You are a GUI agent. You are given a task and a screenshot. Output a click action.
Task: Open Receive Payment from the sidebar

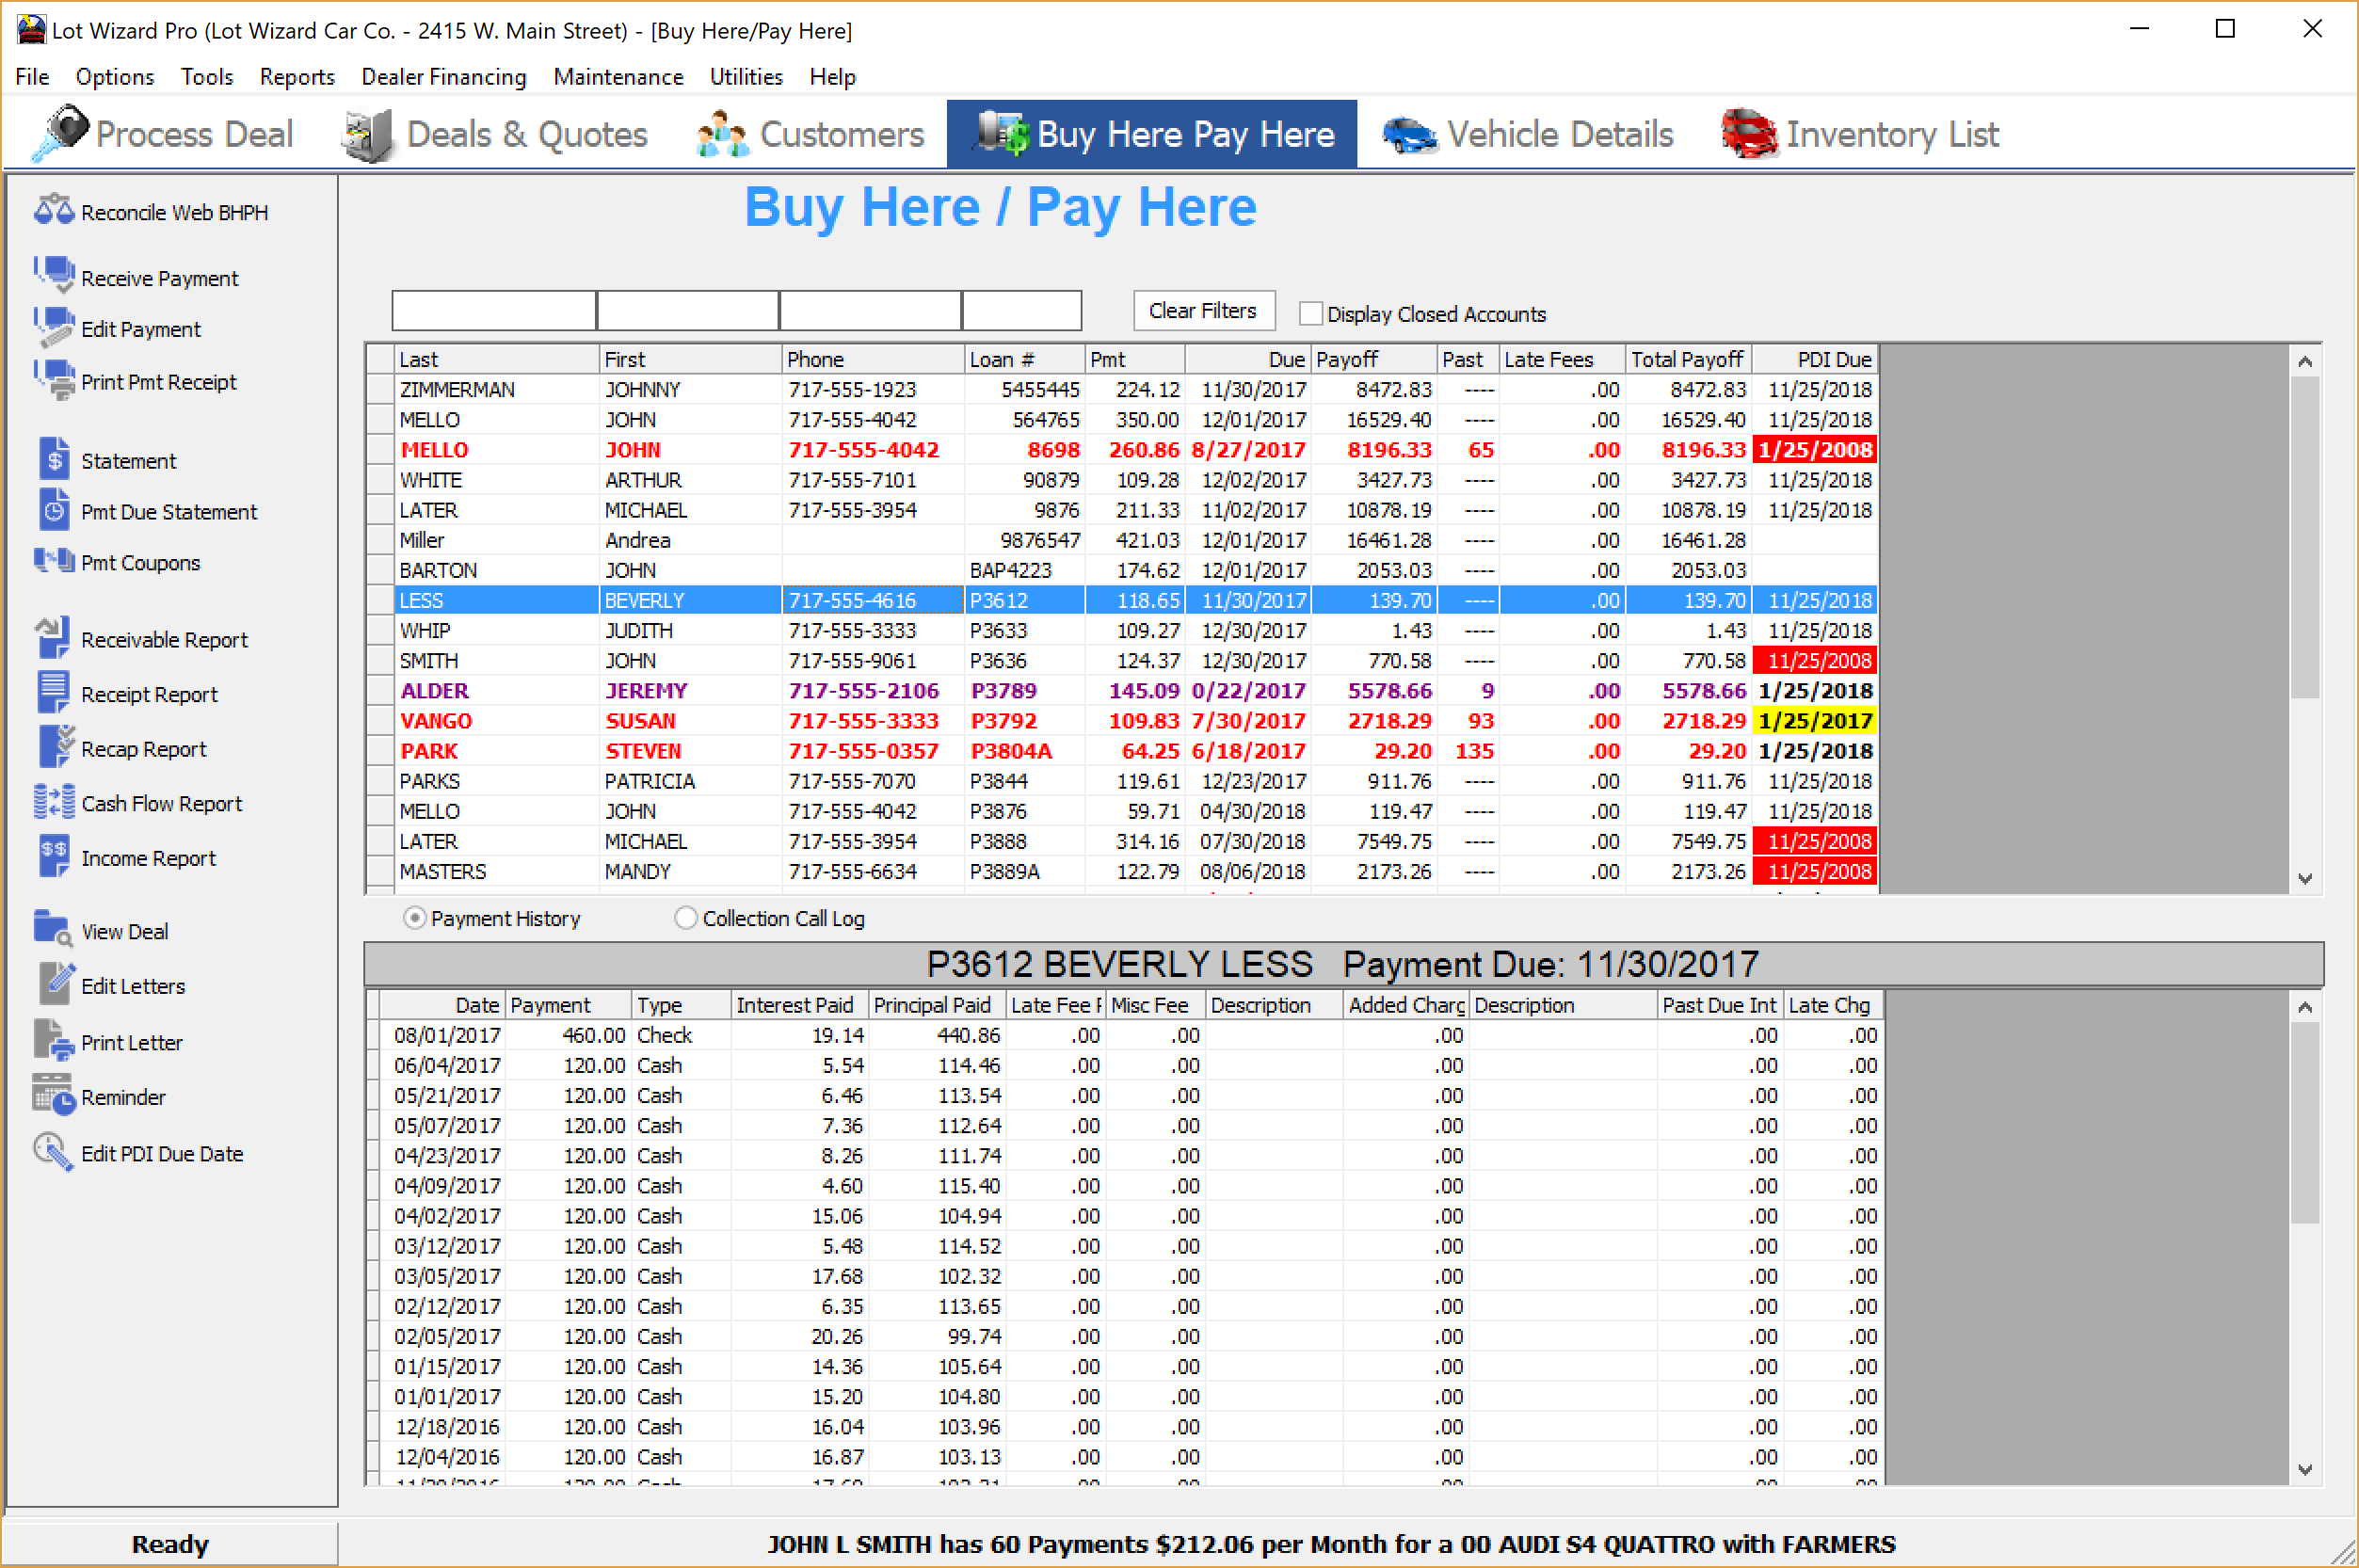[x=159, y=278]
